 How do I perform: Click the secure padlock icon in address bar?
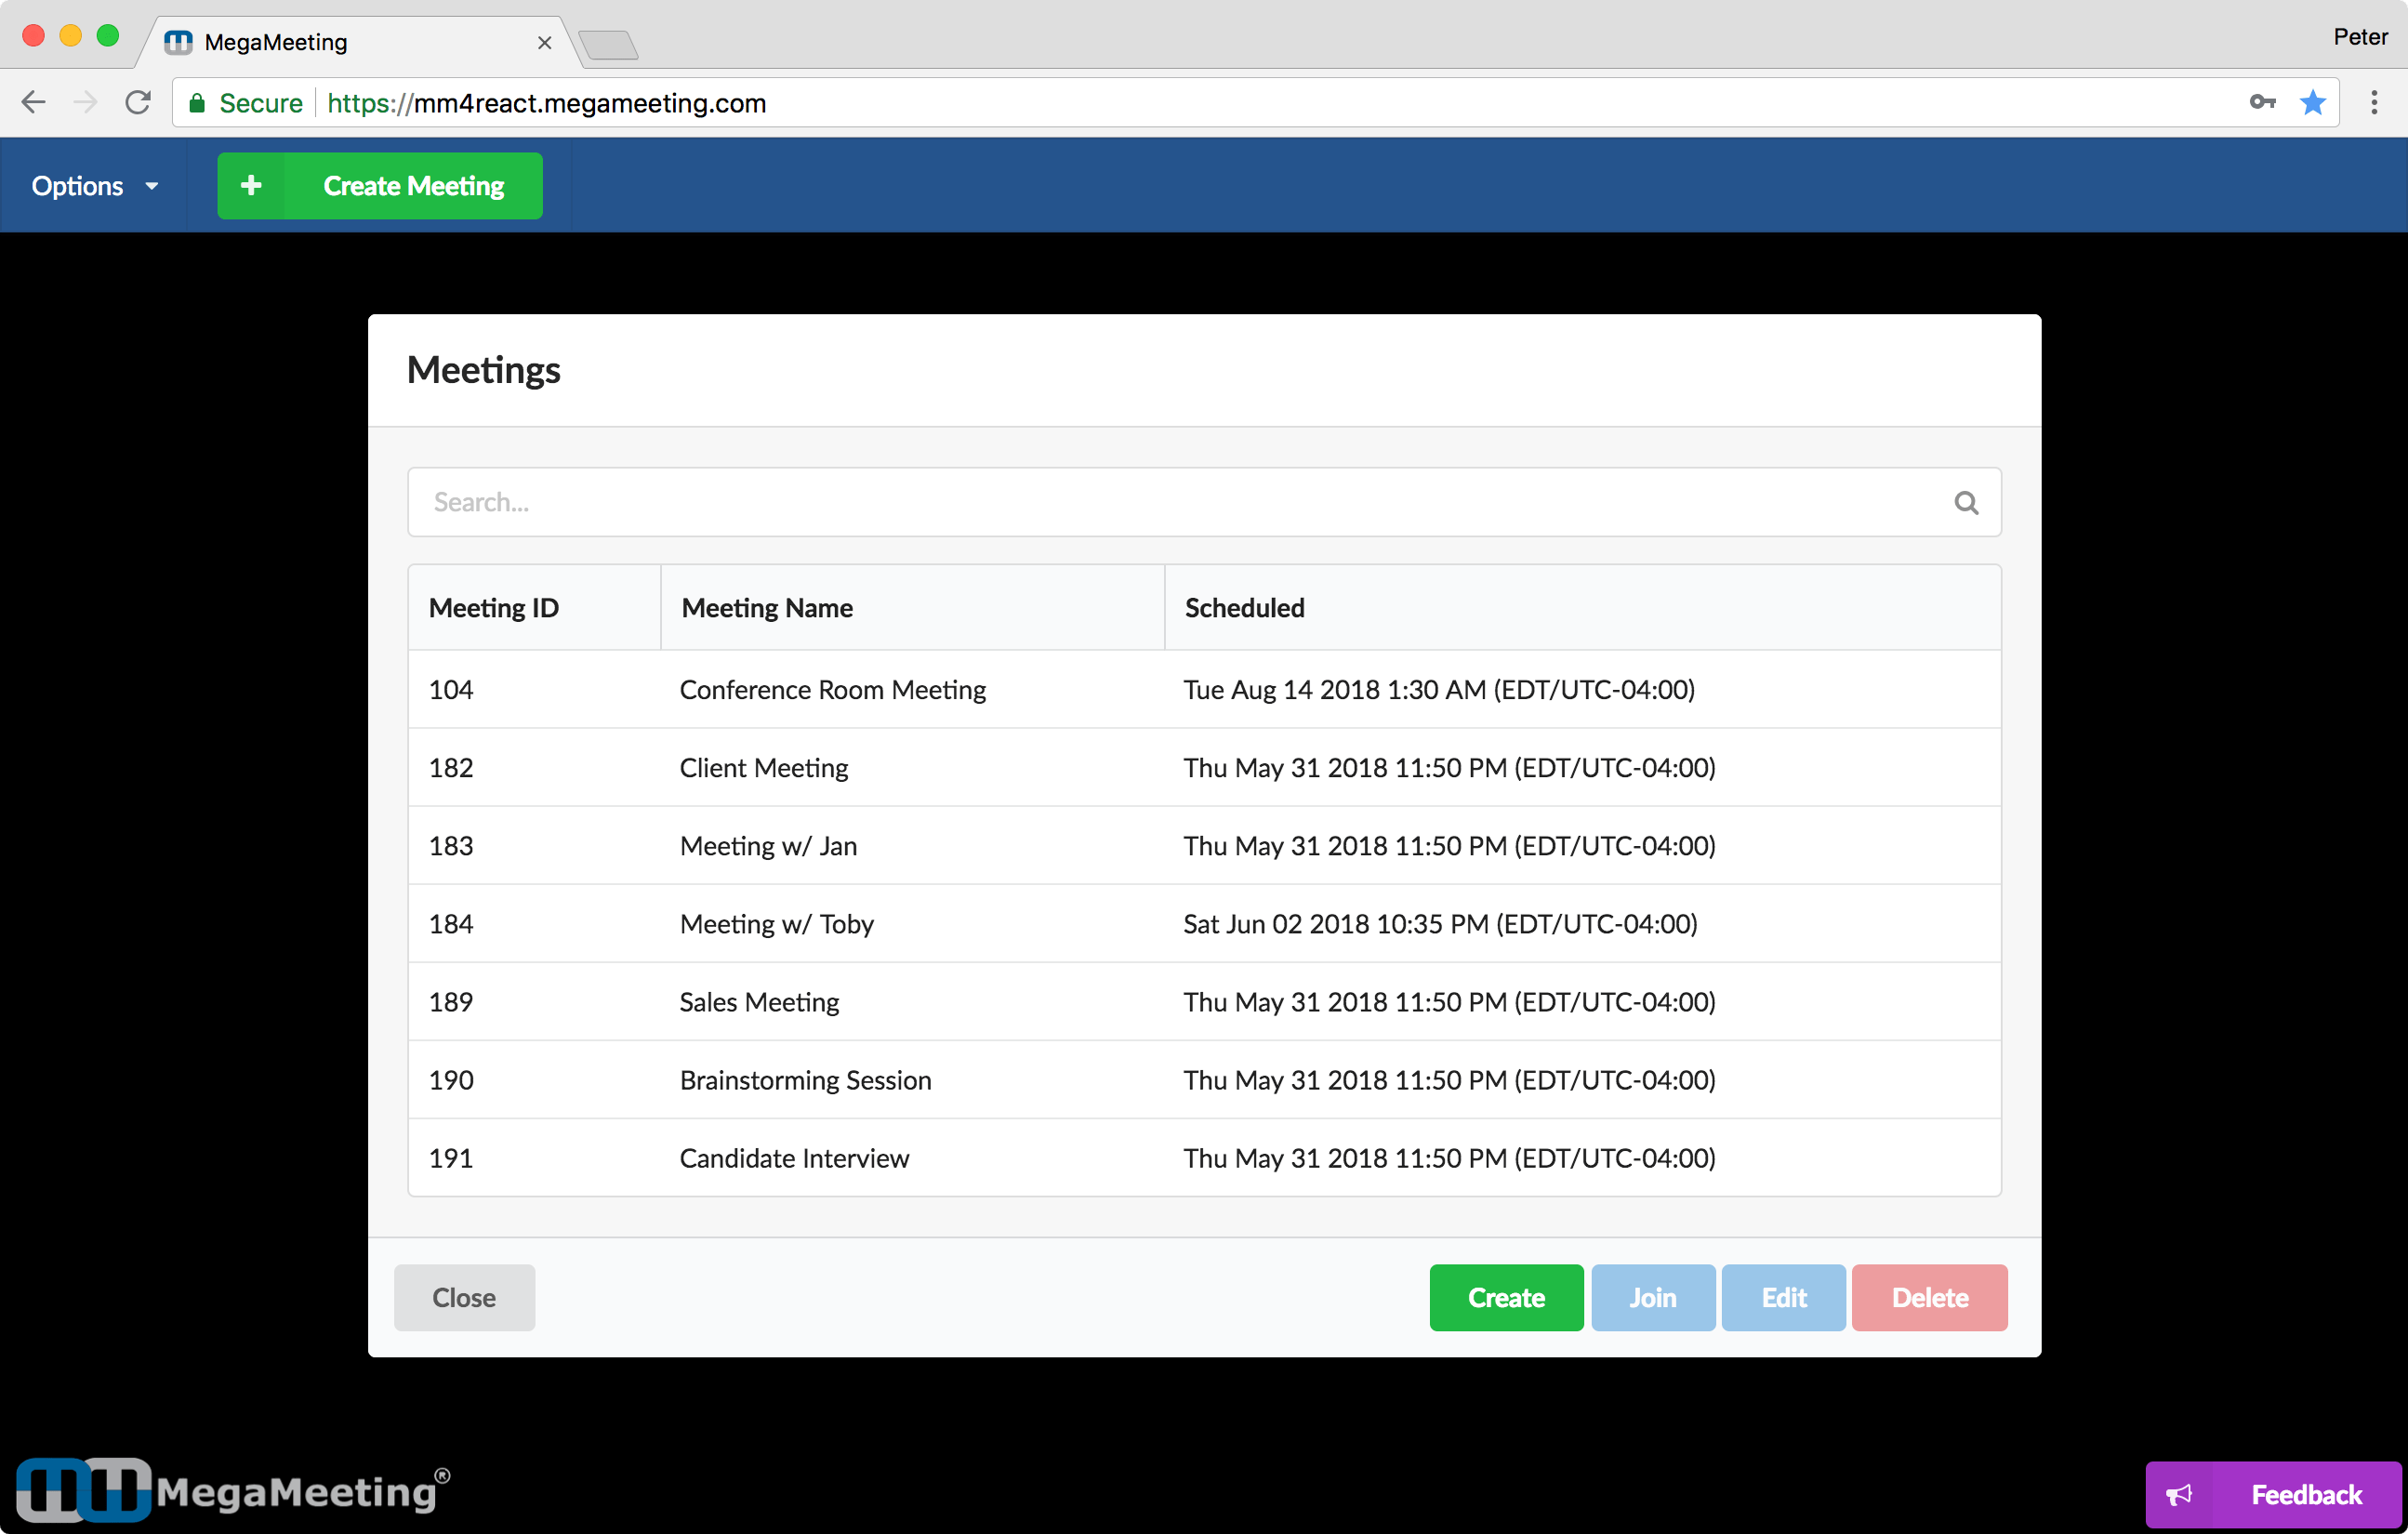click(x=197, y=102)
